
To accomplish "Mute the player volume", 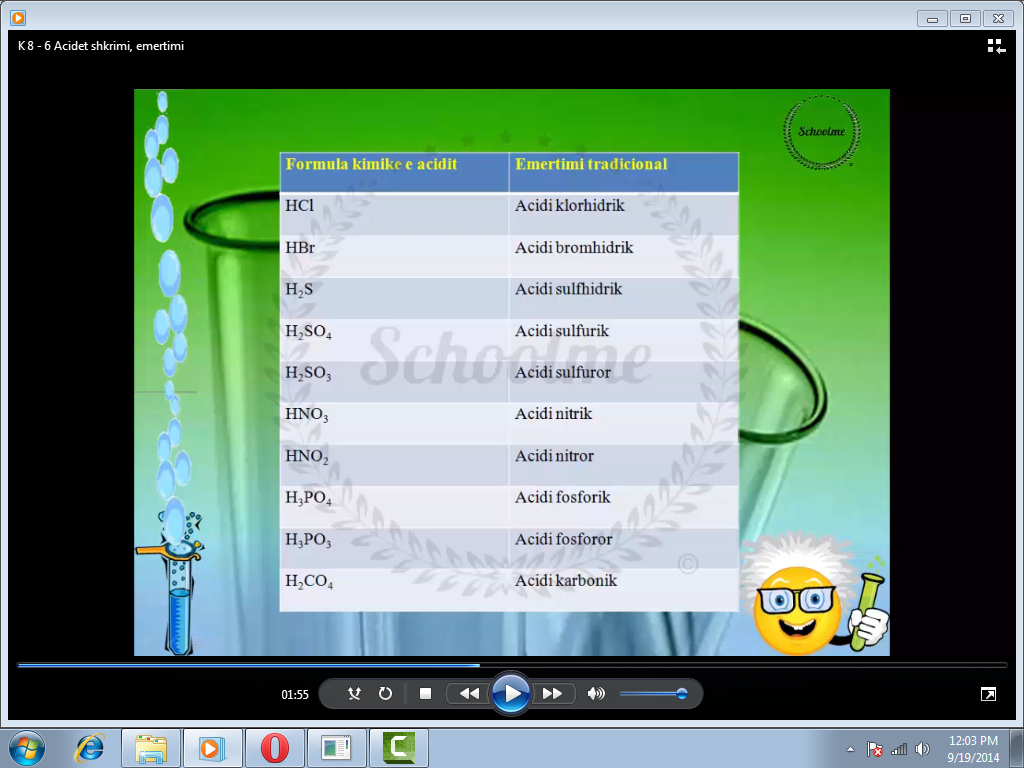I will click(596, 694).
